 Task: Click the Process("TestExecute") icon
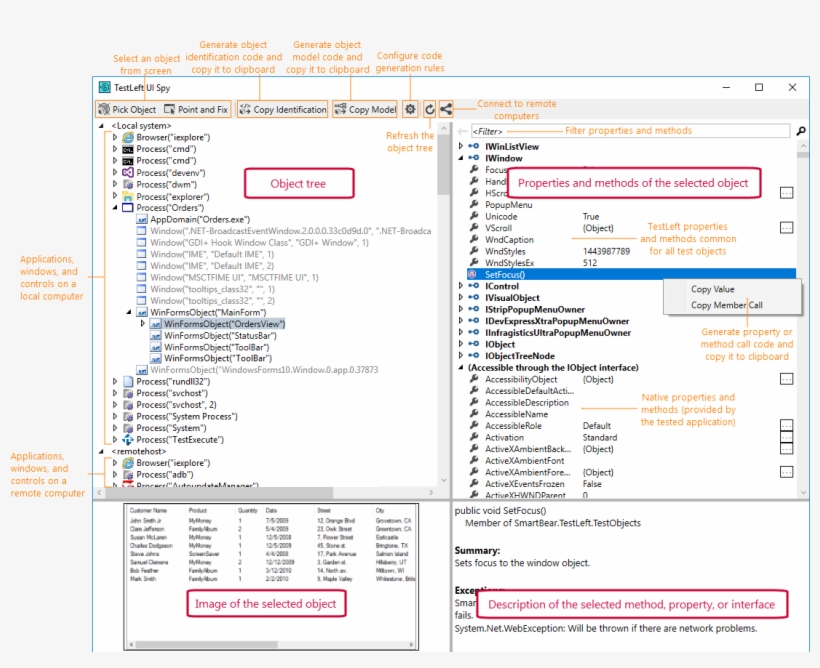(128, 439)
